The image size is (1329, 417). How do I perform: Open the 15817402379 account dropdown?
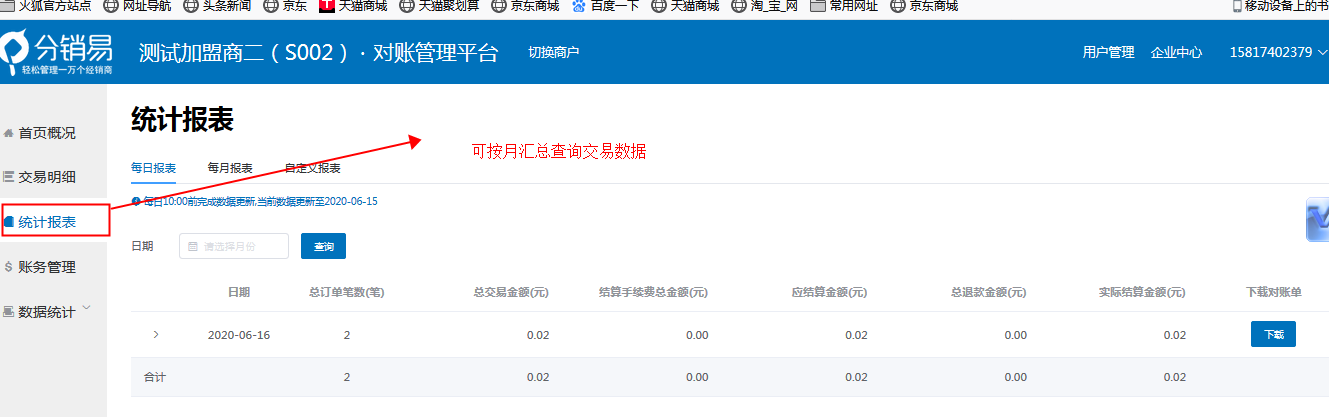pos(1277,52)
